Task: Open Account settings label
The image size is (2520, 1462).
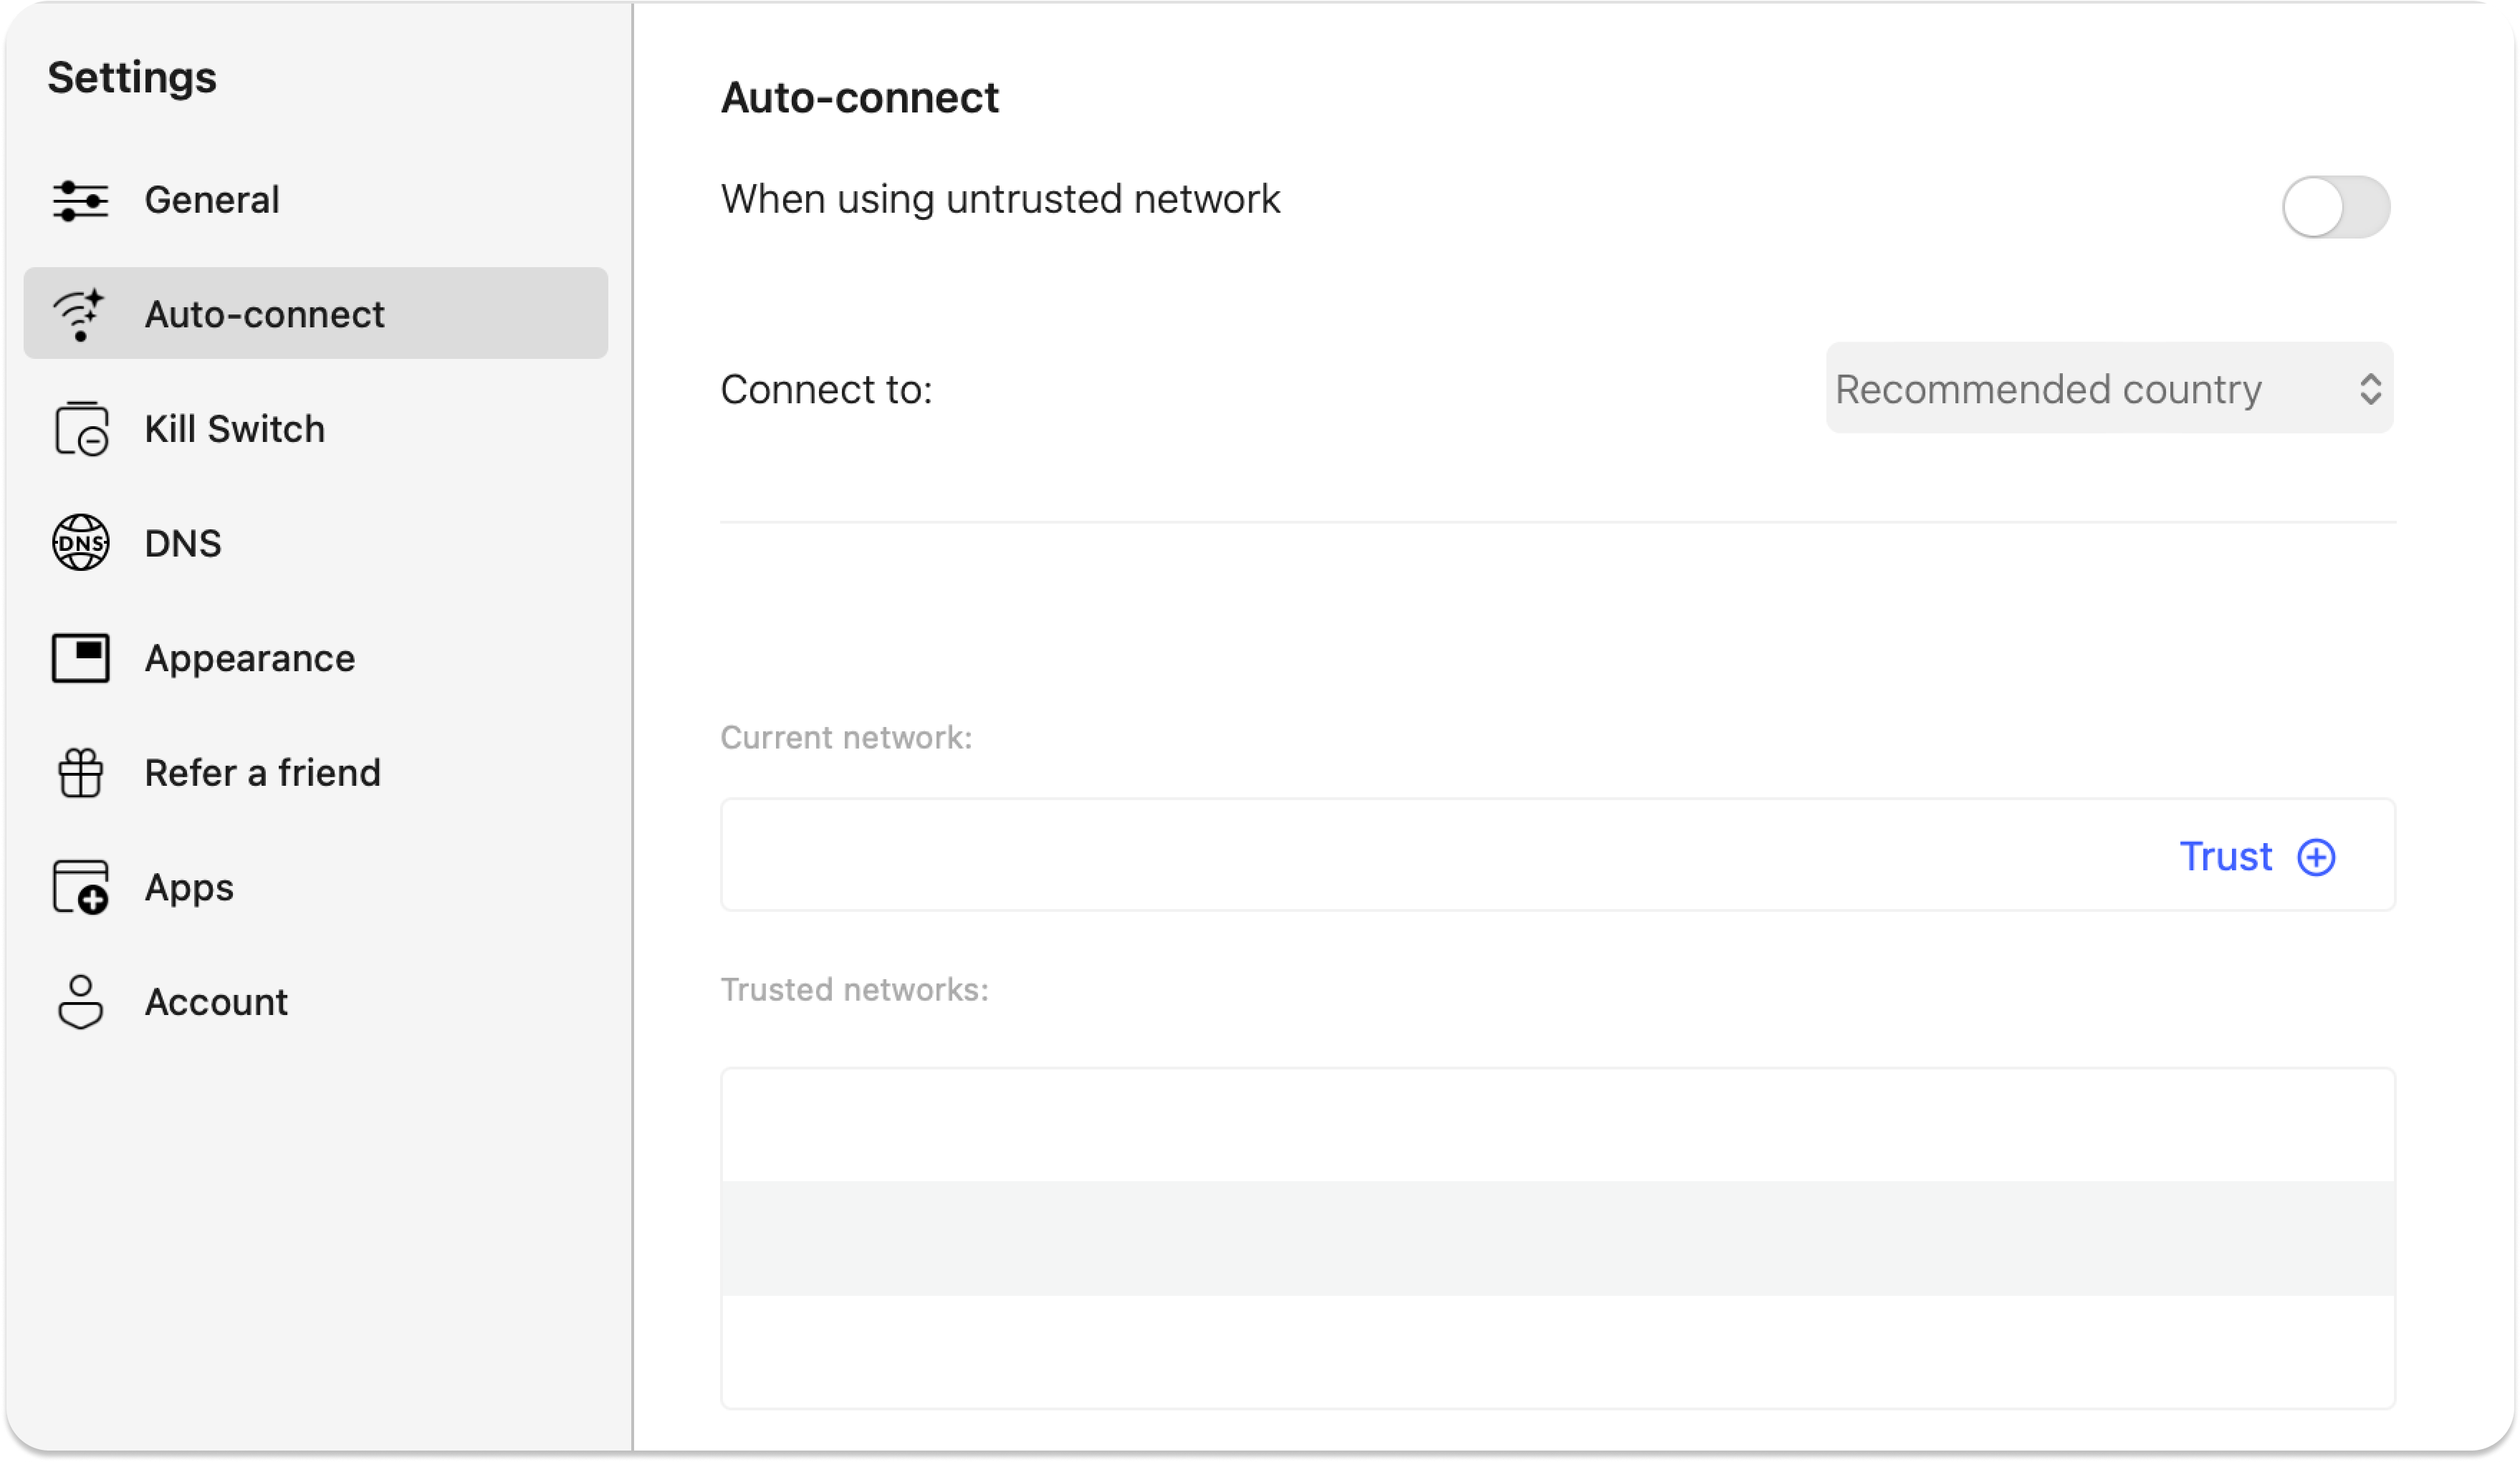Action: (216, 1002)
